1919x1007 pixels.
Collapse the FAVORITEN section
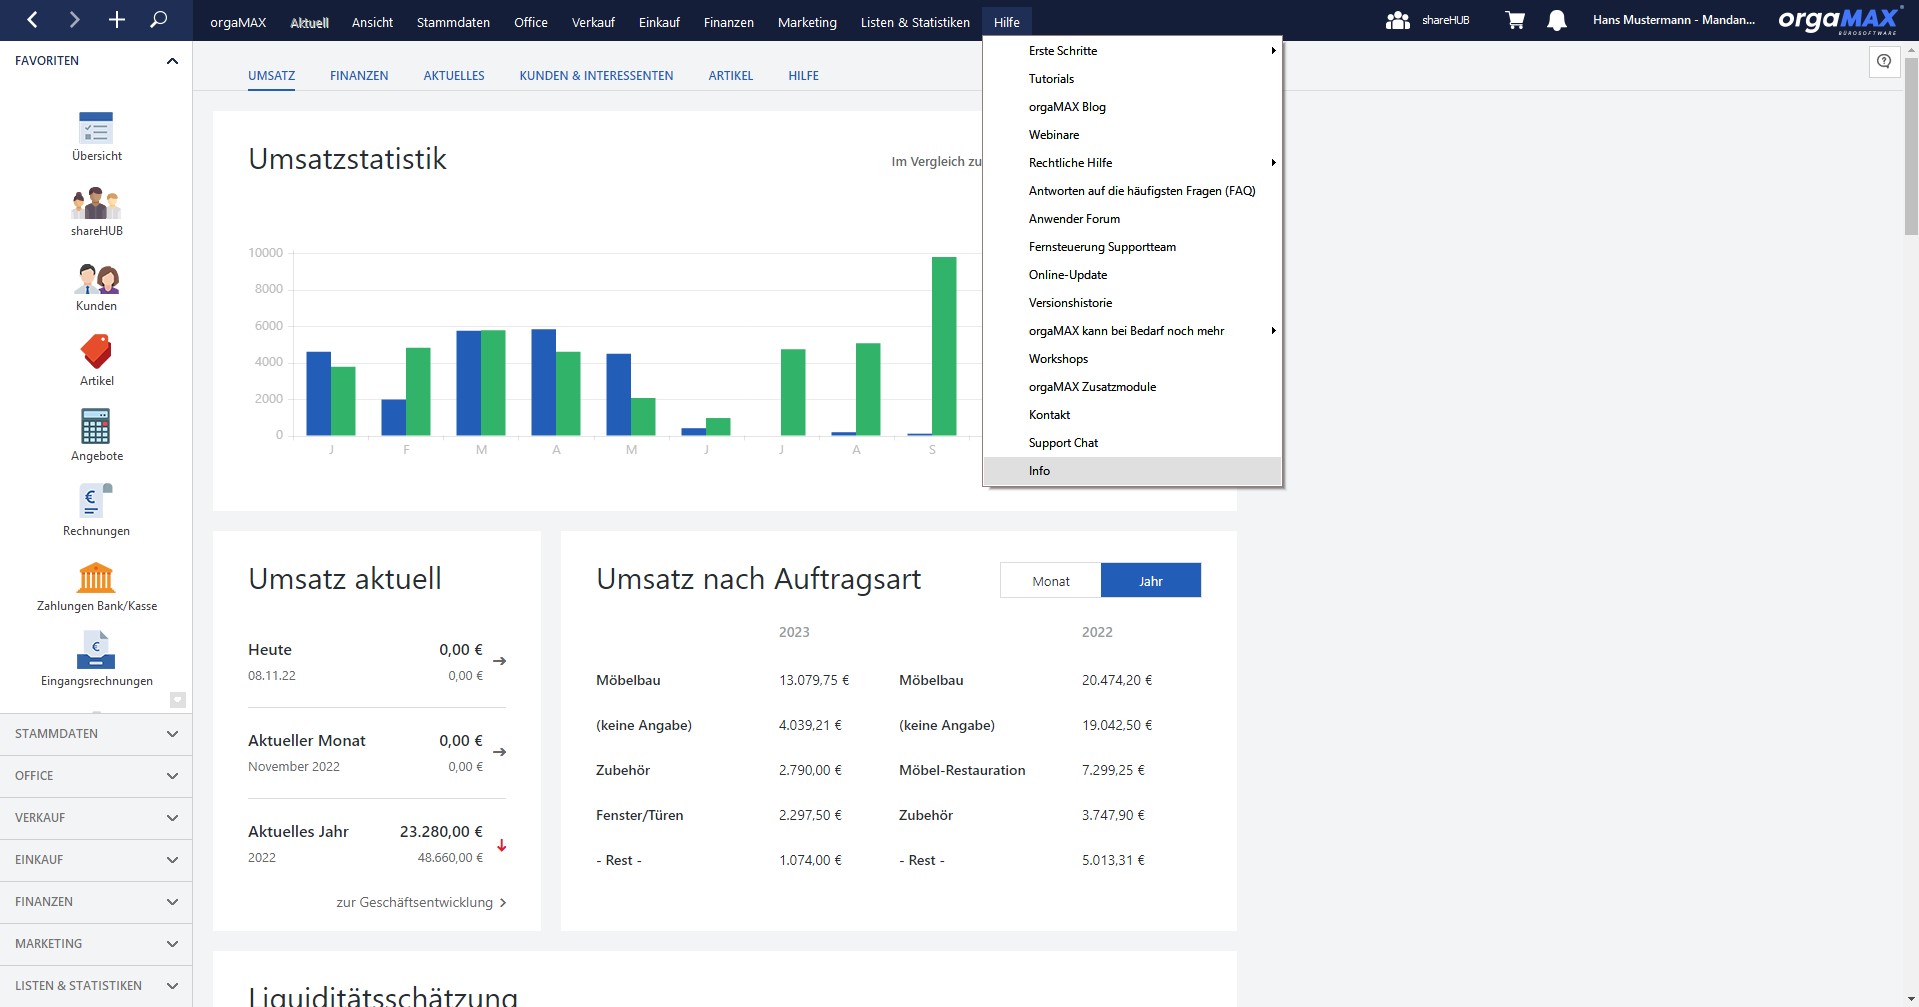click(x=172, y=61)
